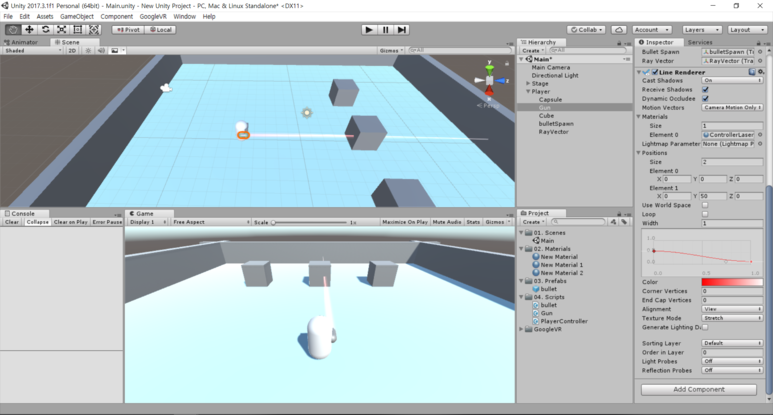
Task: Click the Stats button
Action: click(x=473, y=222)
